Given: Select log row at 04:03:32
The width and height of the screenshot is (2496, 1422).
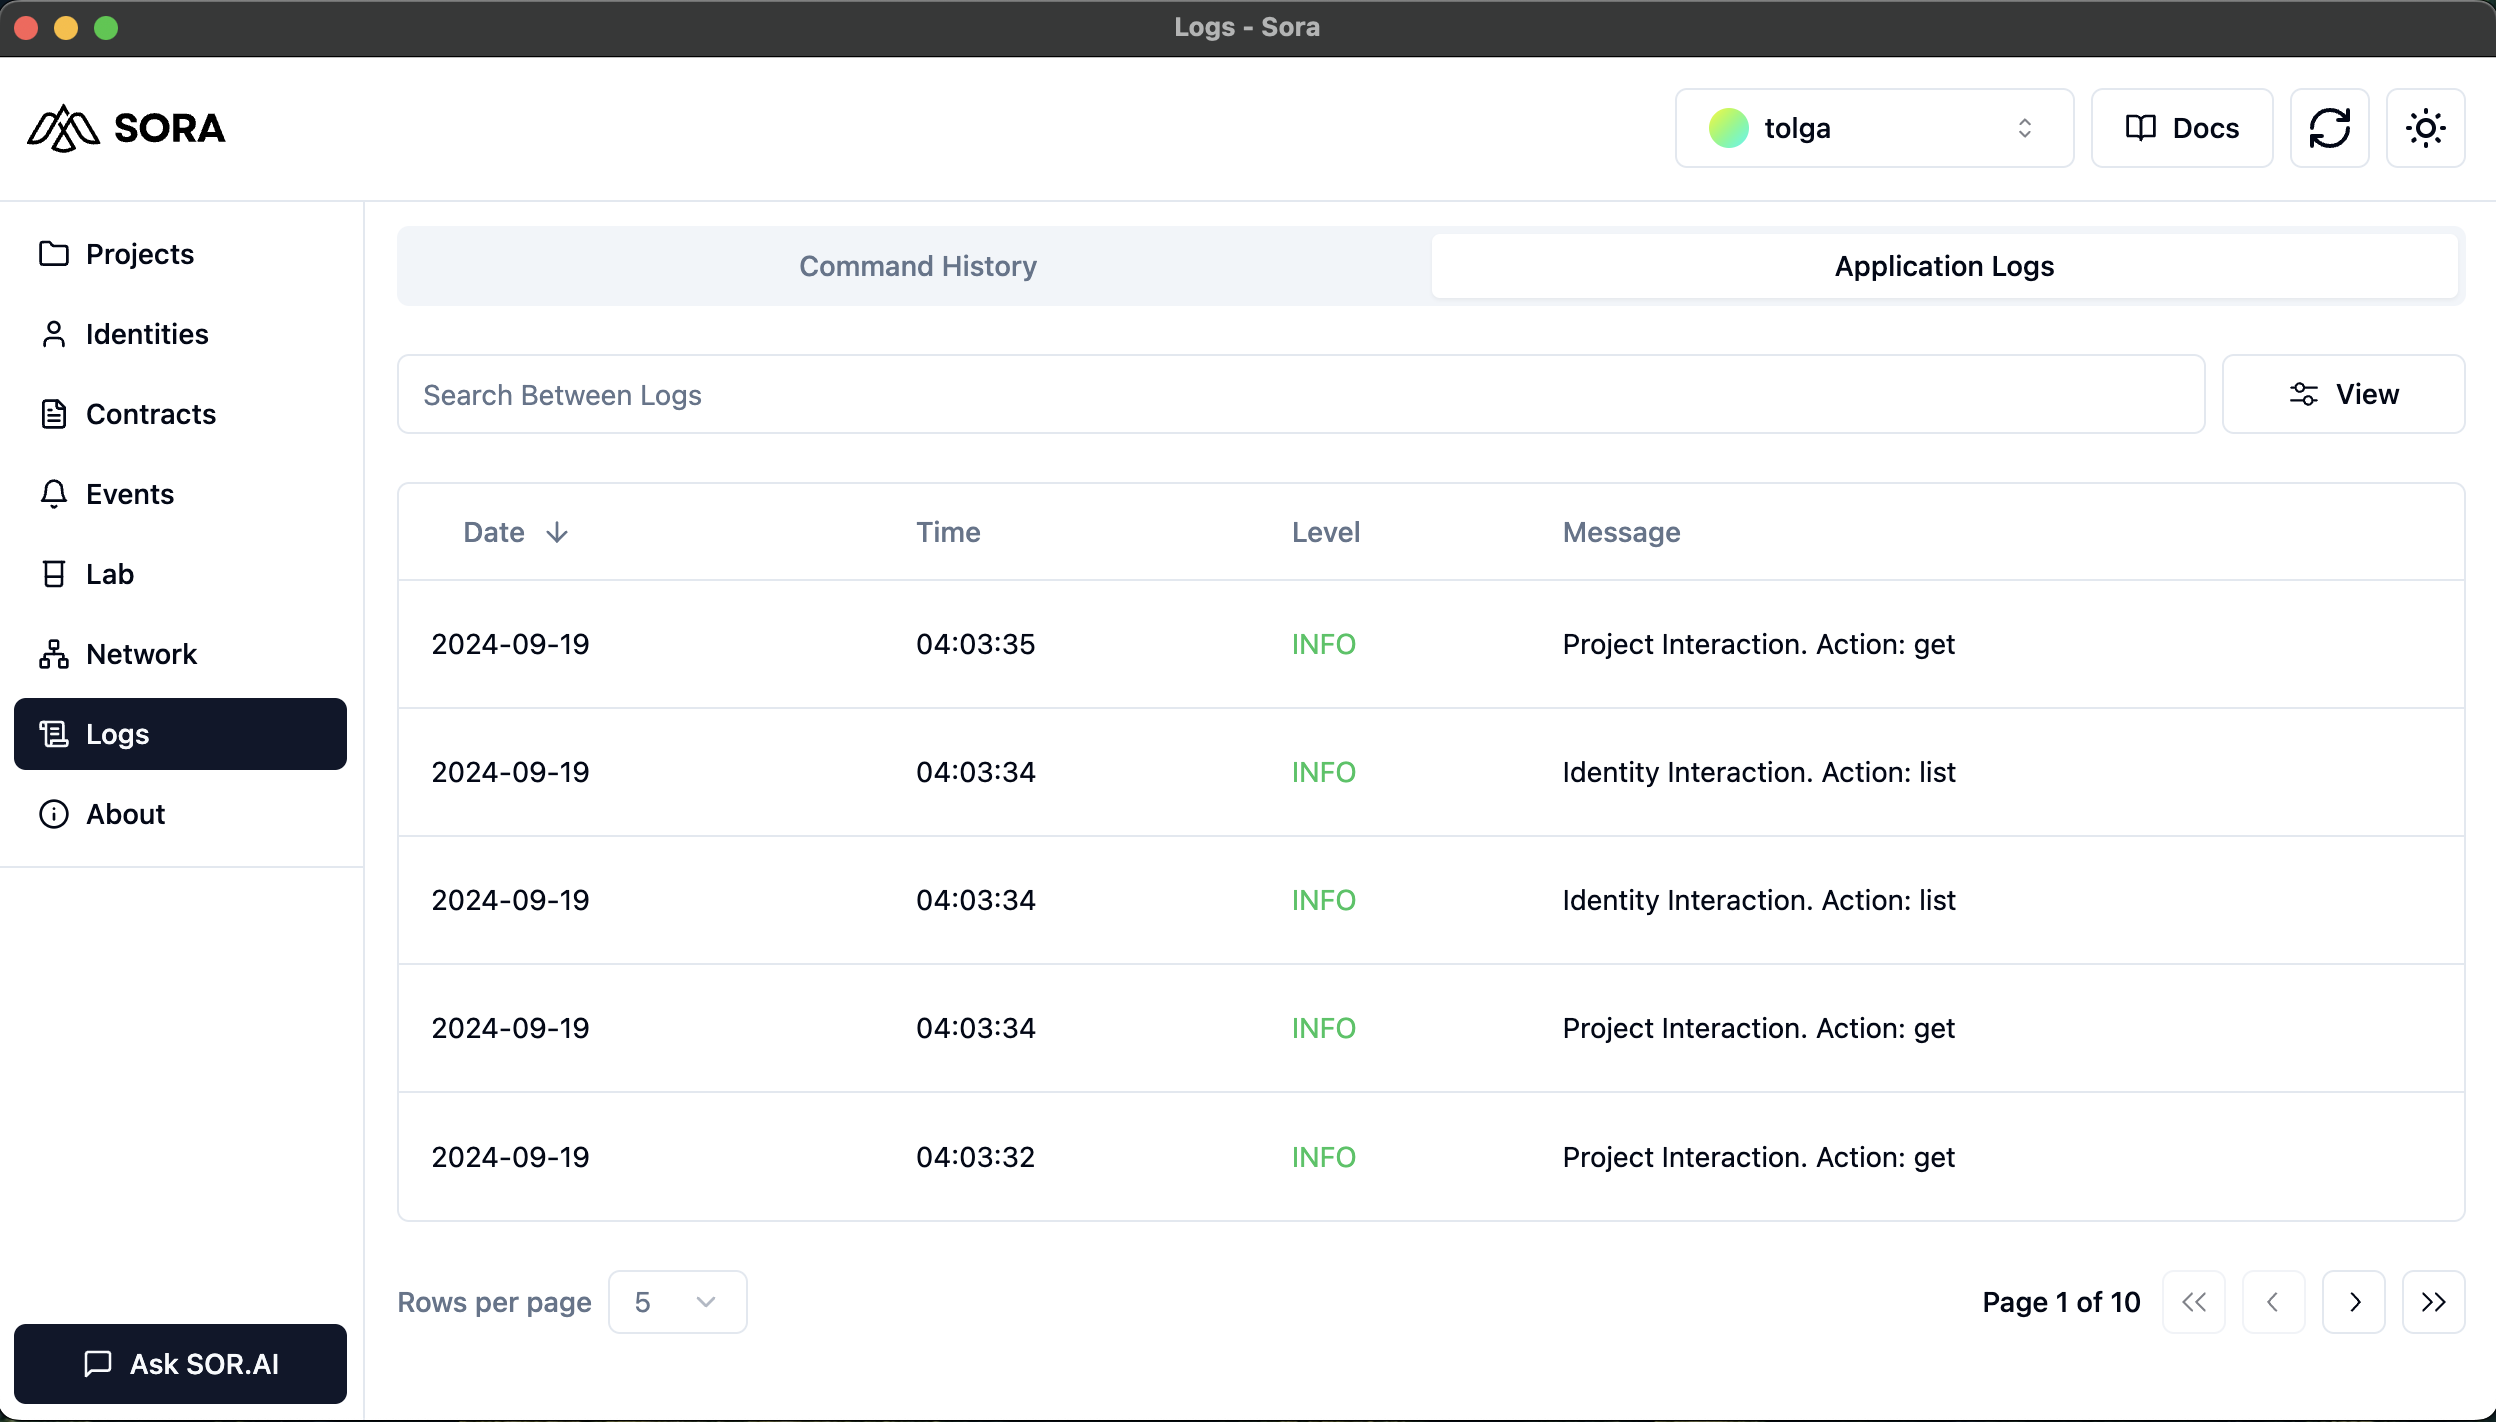Looking at the screenshot, I should [x=1431, y=1157].
